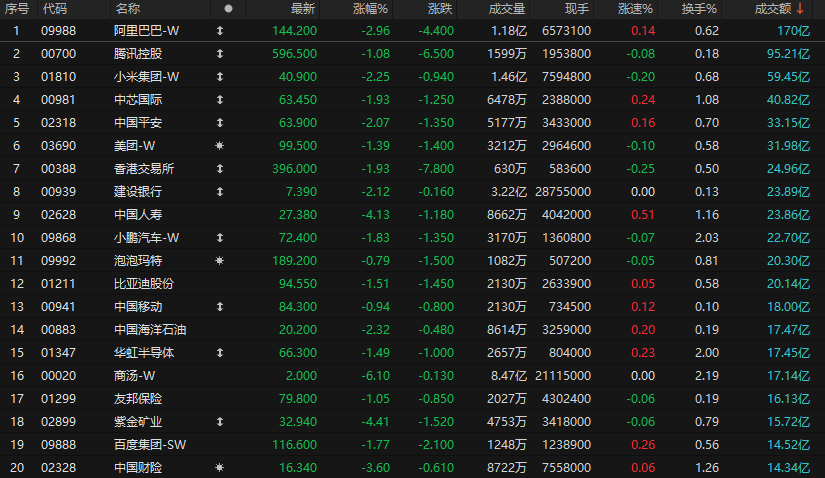Viewport: 825px width, 478px height.
Task: Click the 涨速% column header
Action: point(635,9)
